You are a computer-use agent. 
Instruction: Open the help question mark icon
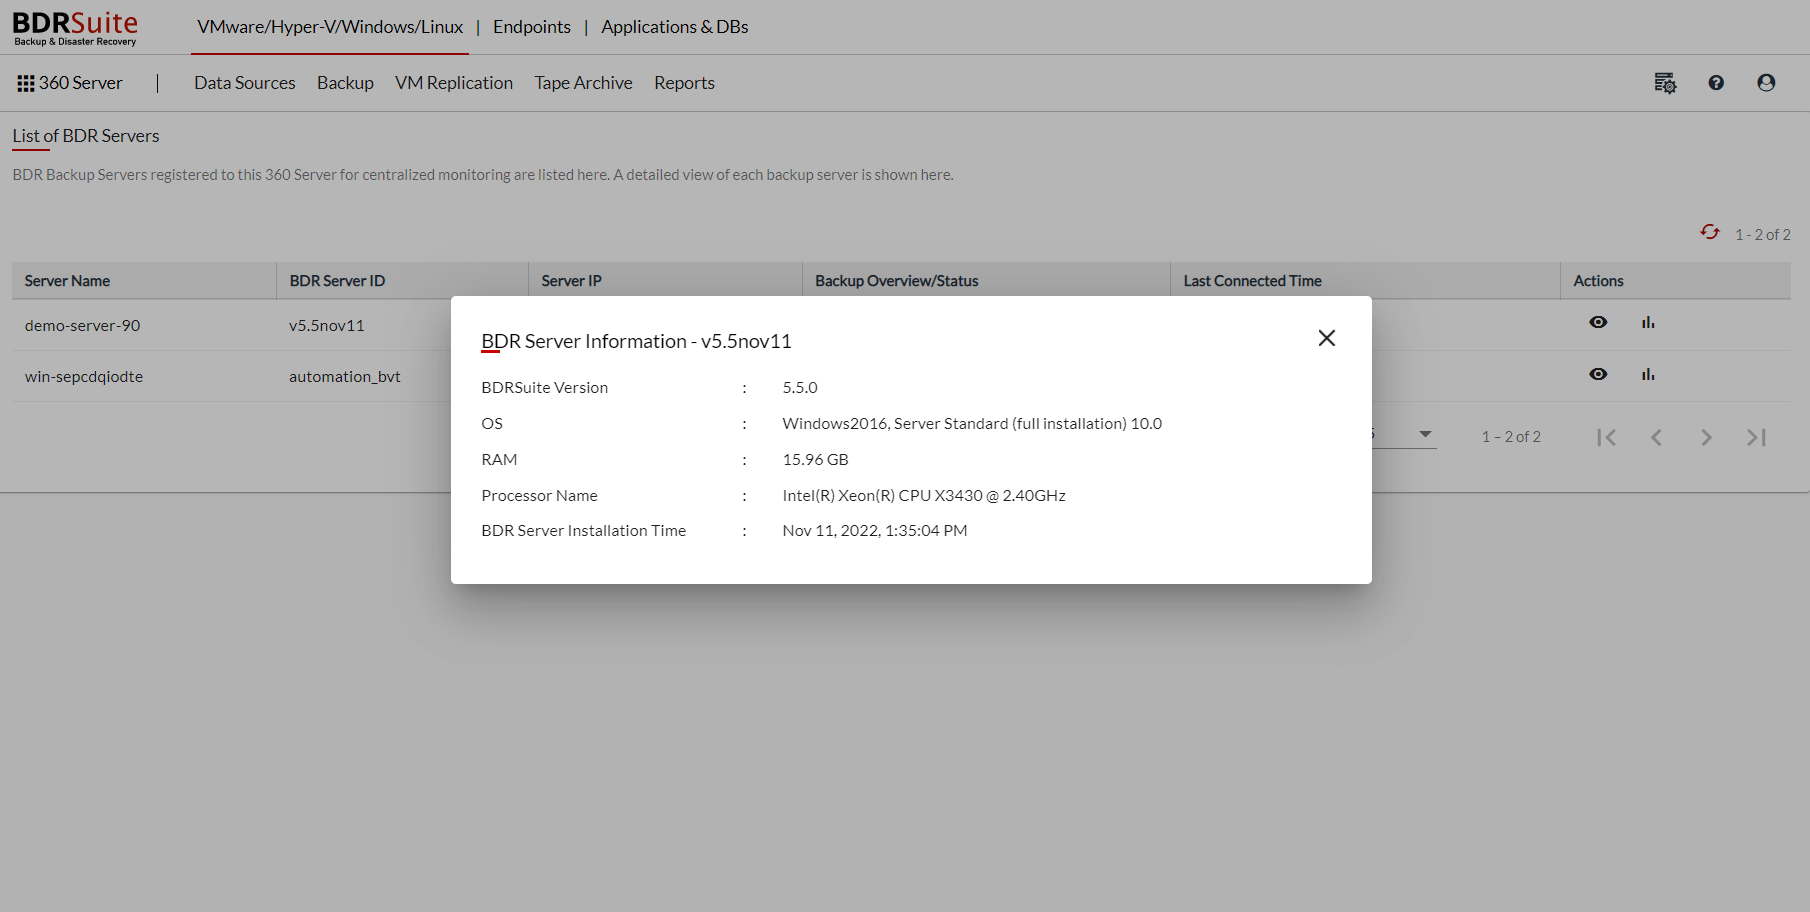click(x=1716, y=83)
